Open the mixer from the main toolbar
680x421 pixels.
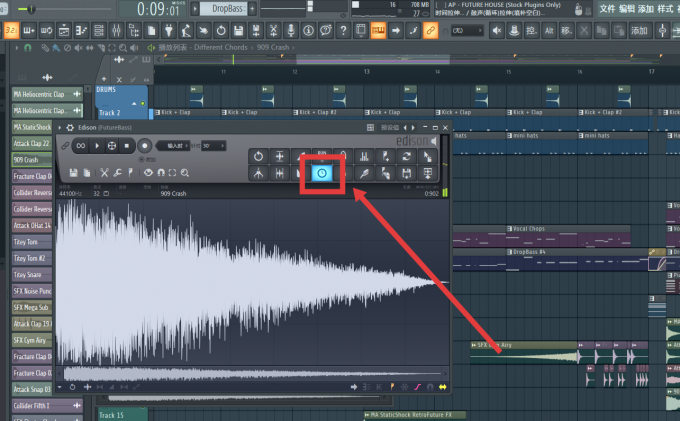[x=116, y=30]
